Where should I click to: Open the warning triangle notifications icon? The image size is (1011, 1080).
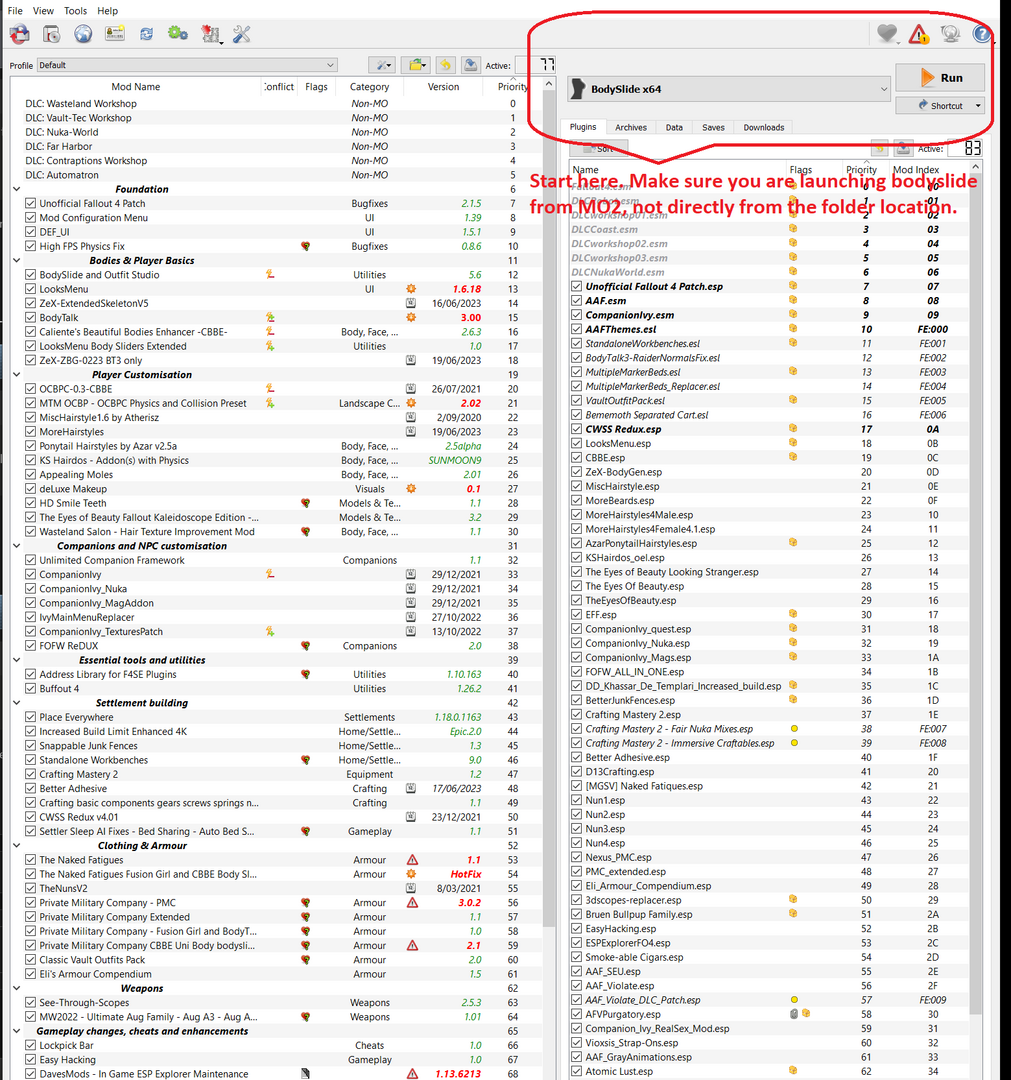[919, 33]
